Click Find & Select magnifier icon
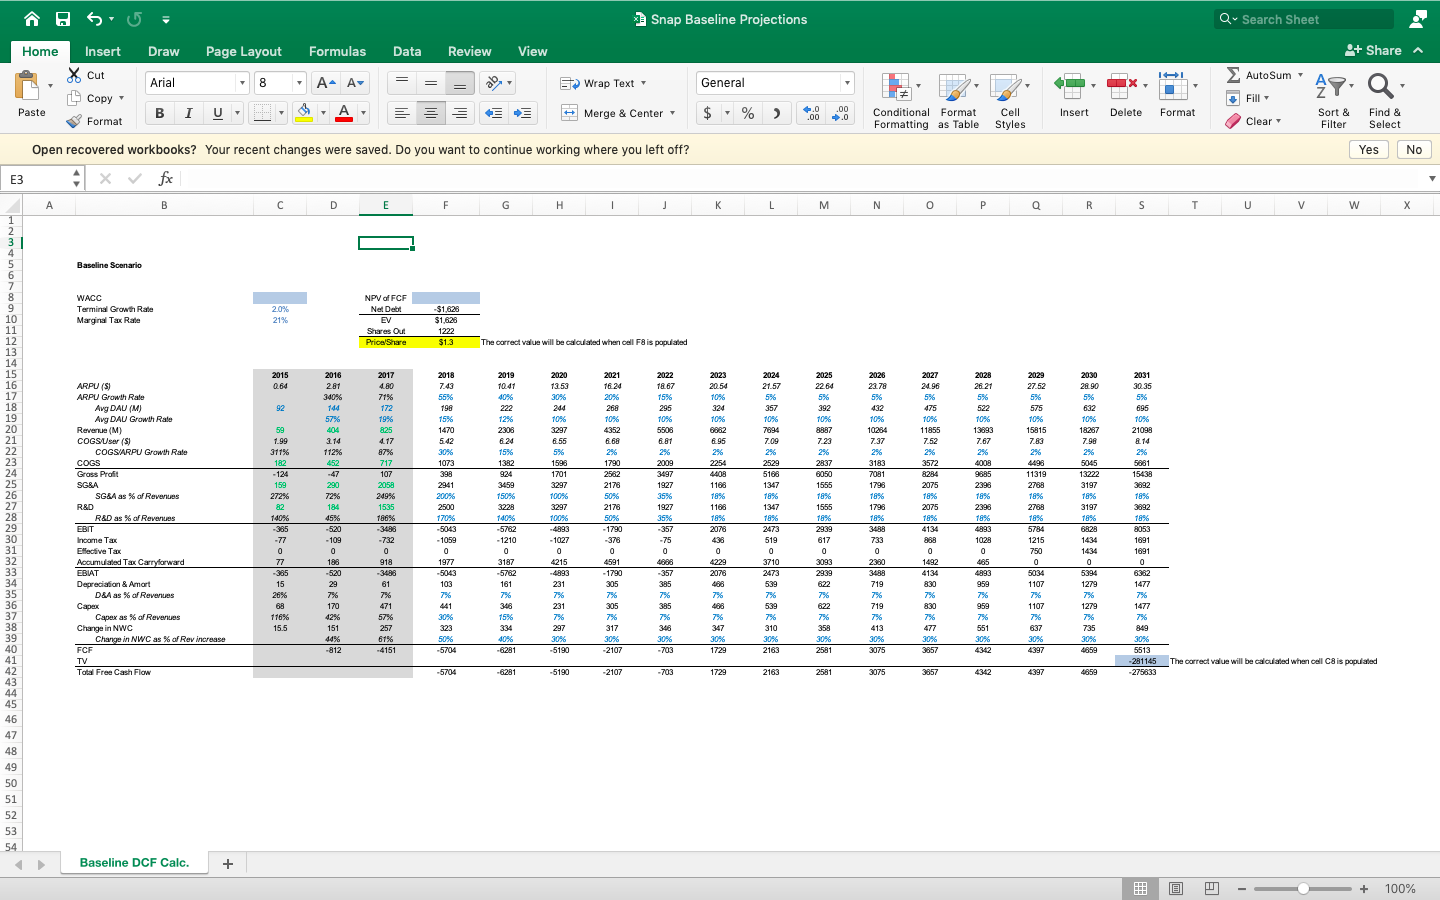The width and height of the screenshot is (1440, 900). 1381,86
